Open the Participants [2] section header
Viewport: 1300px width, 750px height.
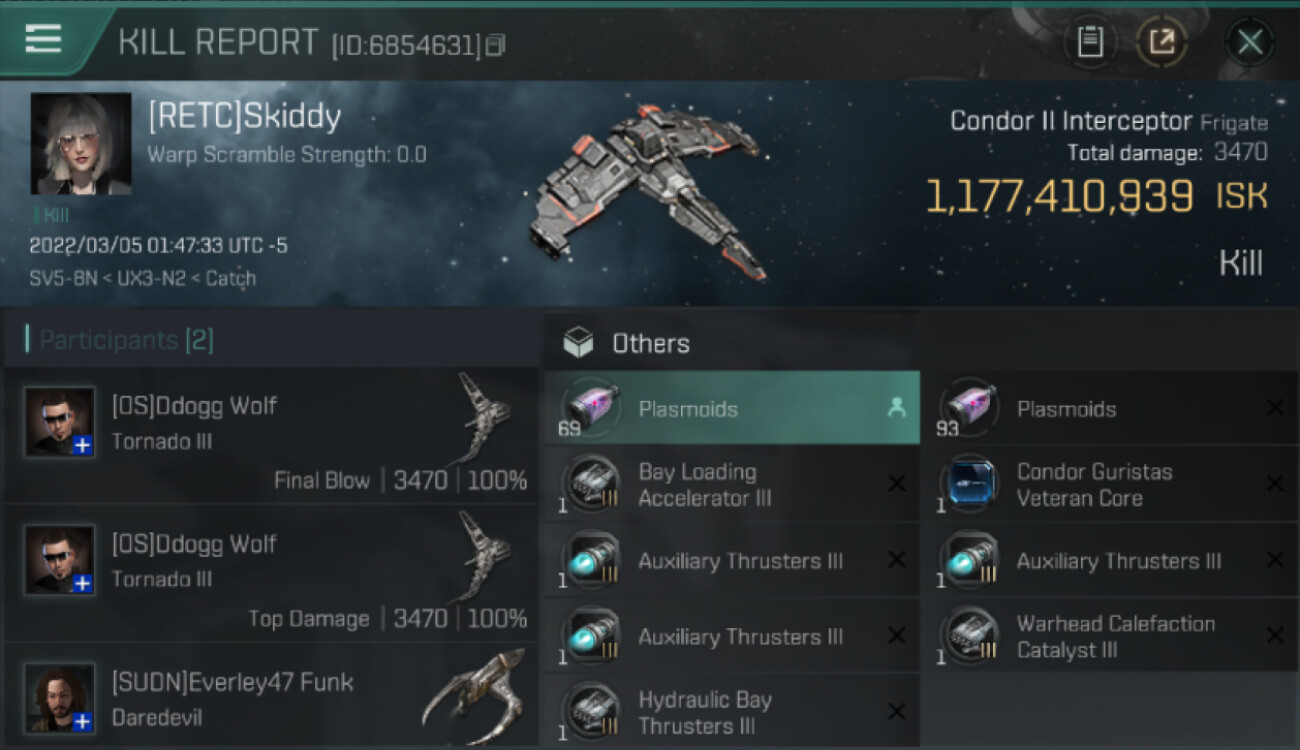click(127, 340)
